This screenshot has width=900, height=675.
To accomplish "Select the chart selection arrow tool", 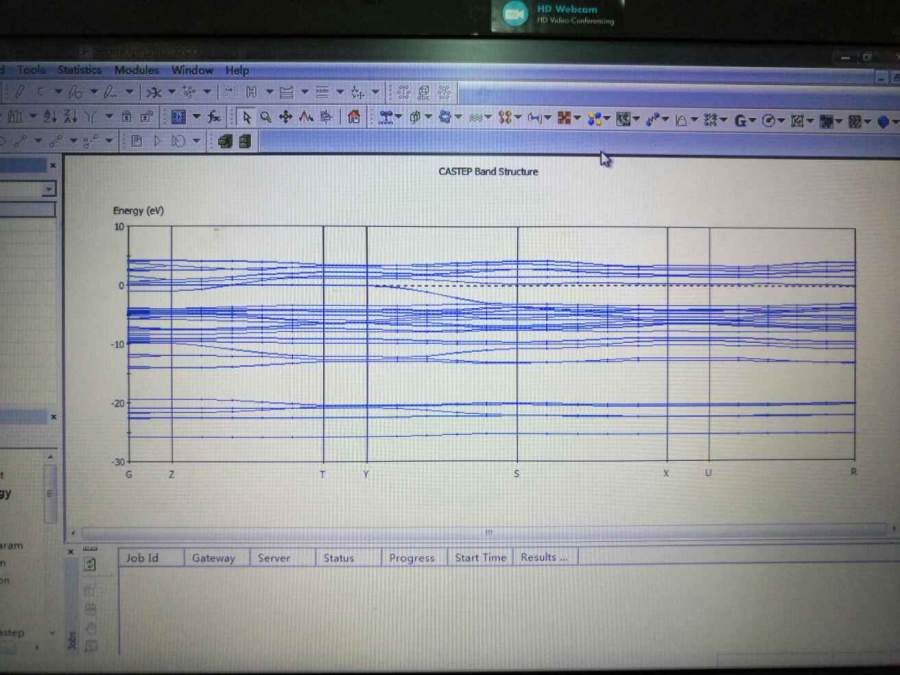I will click(x=246, y=117).
